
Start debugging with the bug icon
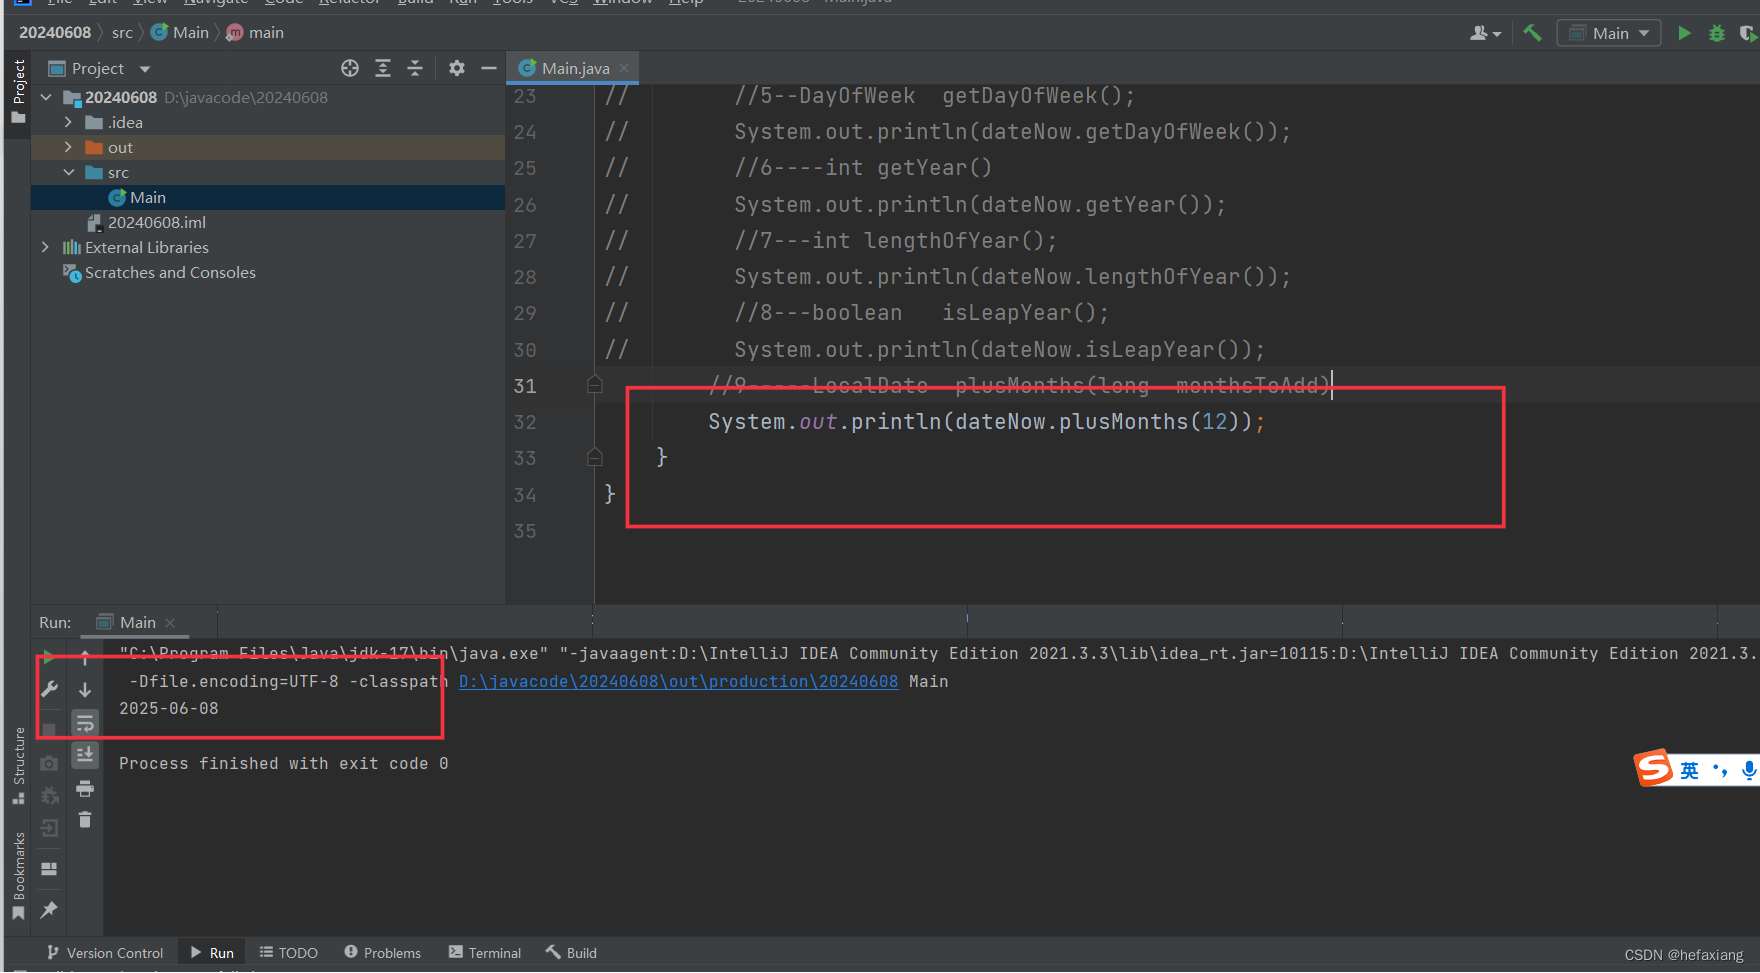[x=1717, y=33]
